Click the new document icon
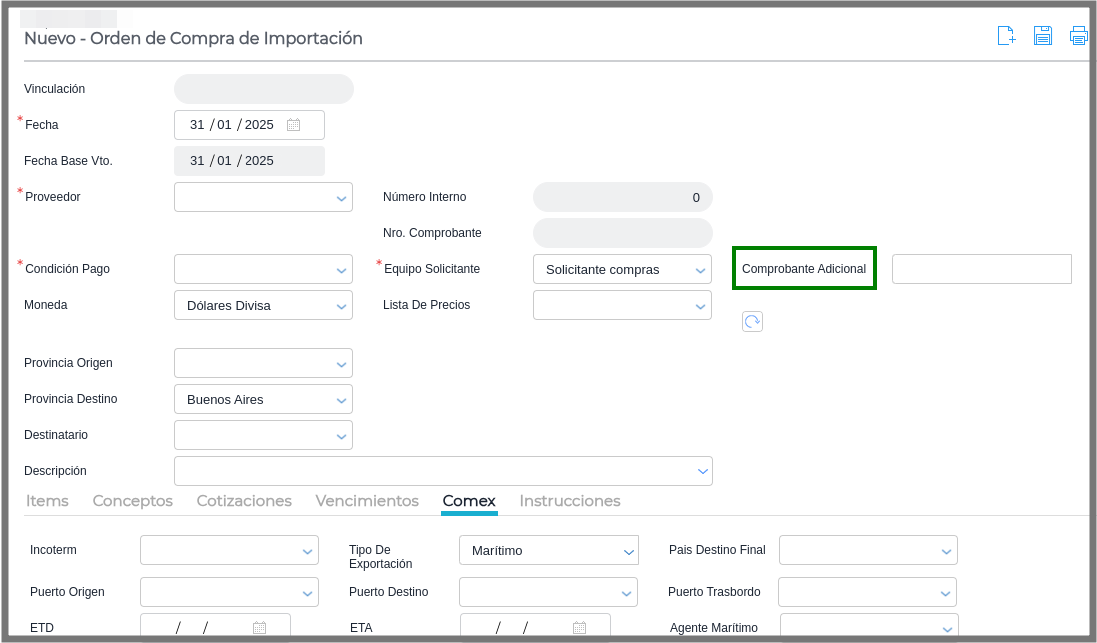 pyautogui.click(x=1006, y=36)
